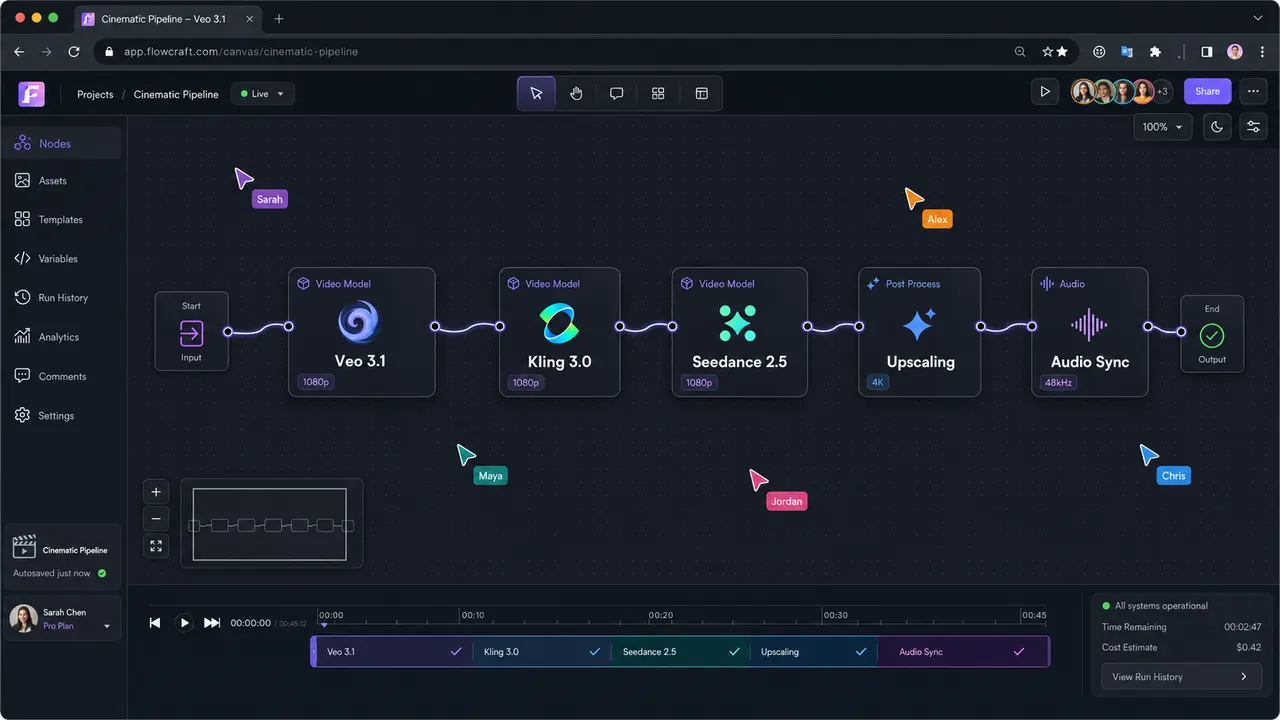Toggle the Audio Sync timeline checkmark
The height and width of the screenshot is (720, 1280).
click(1019, 652)
